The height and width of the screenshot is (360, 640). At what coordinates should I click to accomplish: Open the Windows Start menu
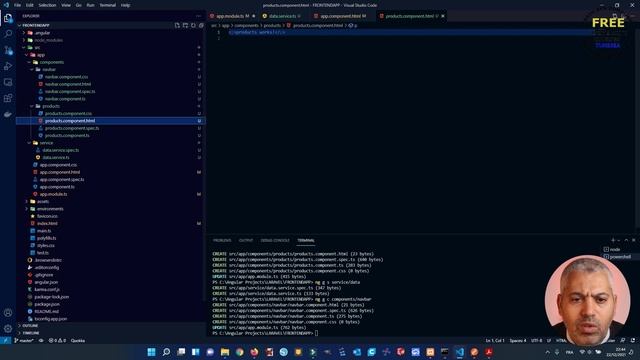(151, 352)
